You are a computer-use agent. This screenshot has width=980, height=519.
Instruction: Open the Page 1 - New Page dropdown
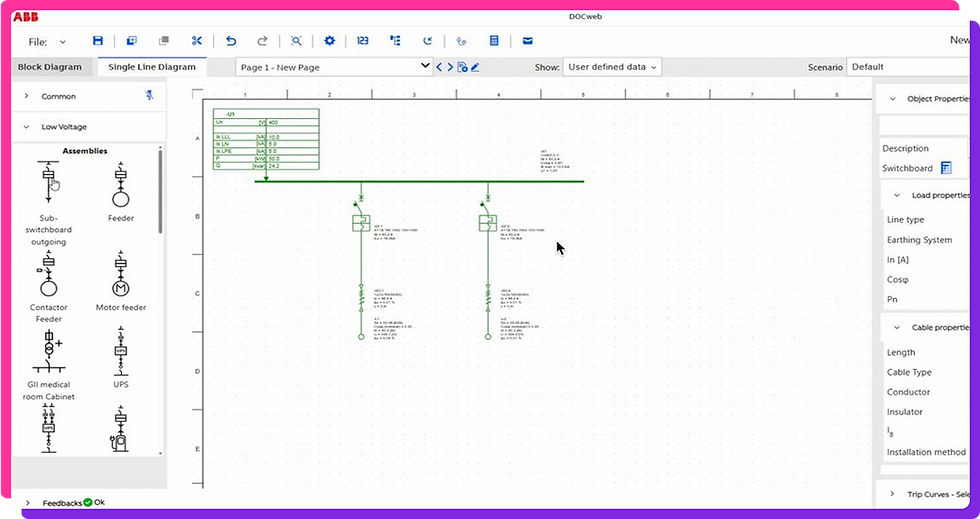pos(334,67)
